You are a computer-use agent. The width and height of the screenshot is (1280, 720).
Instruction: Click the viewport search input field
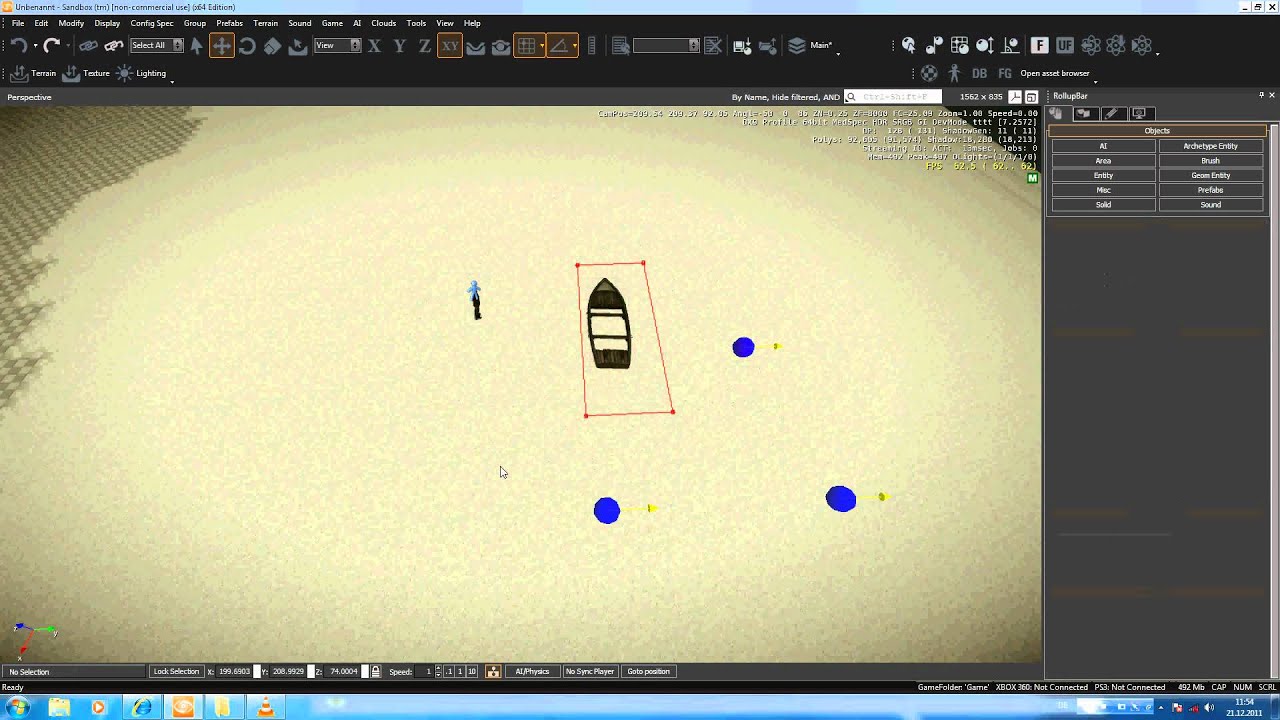[x=892, y=97]
